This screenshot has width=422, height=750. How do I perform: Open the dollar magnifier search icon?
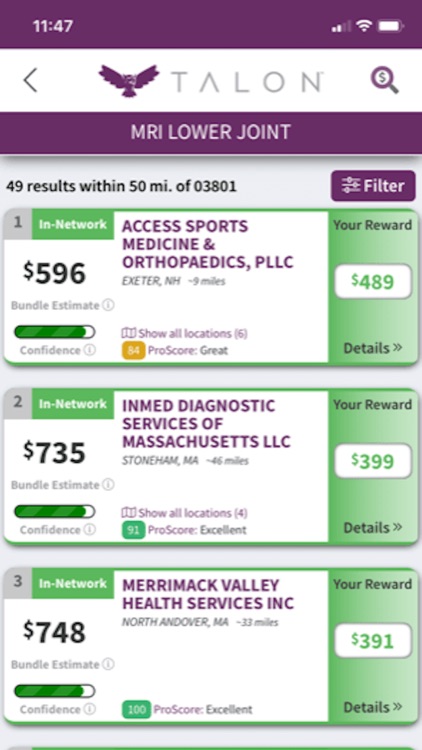pyautogui.click(x=384, y=80)
